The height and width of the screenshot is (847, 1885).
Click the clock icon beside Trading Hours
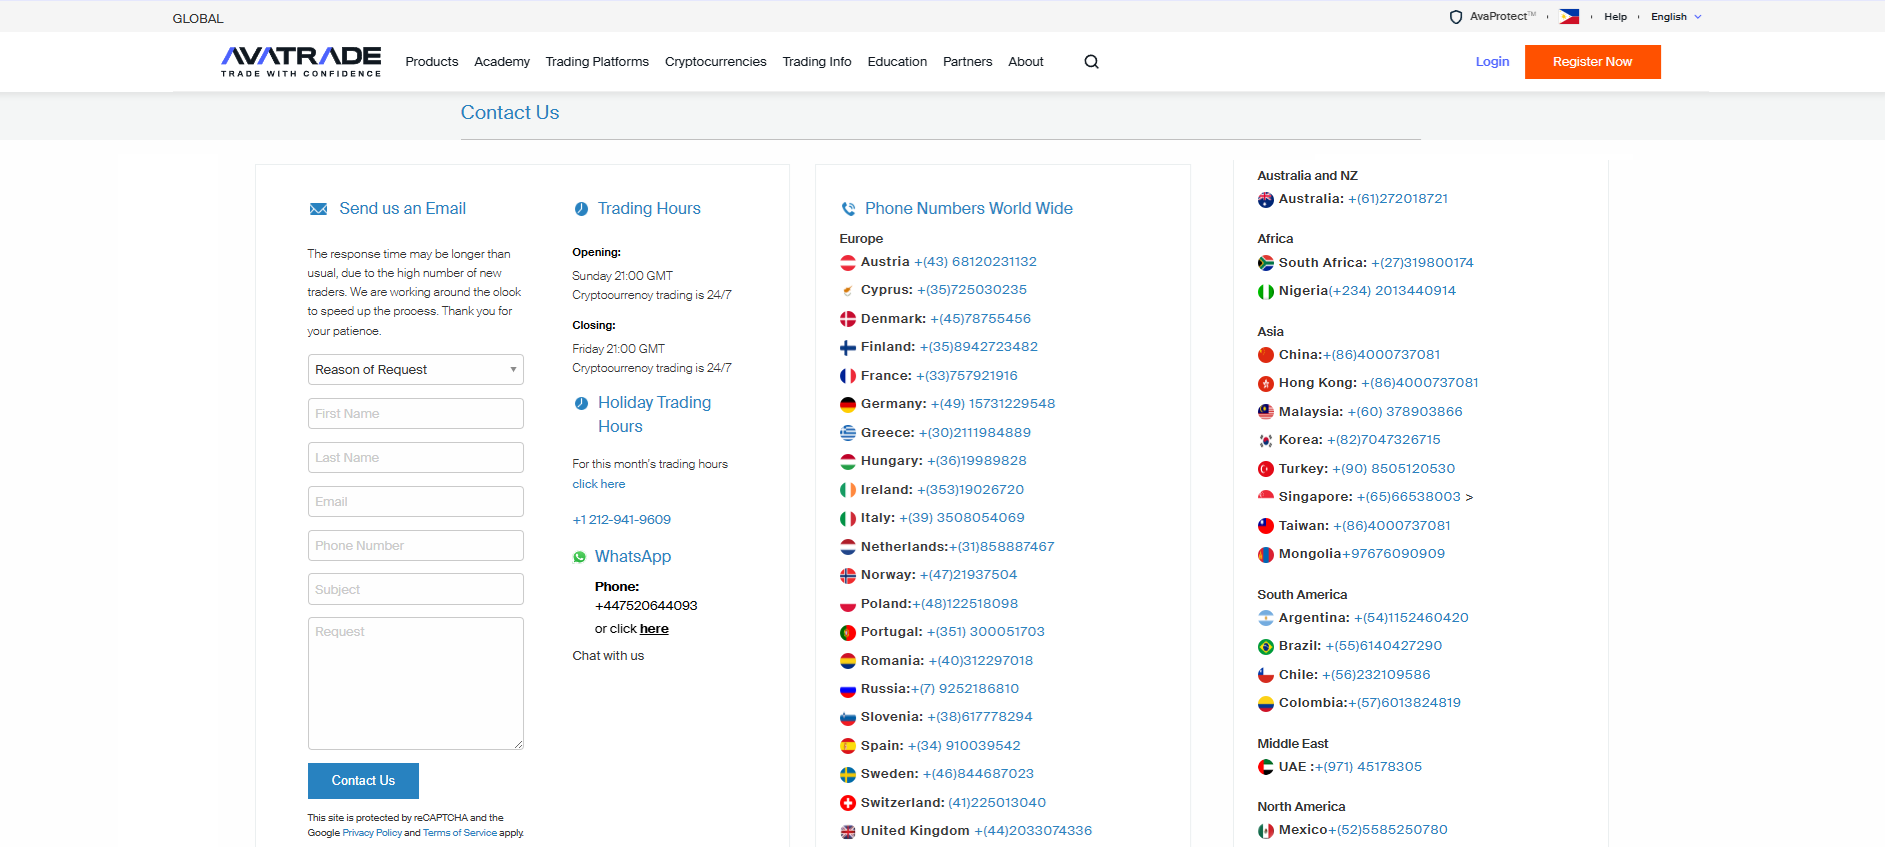click(581, 209)
